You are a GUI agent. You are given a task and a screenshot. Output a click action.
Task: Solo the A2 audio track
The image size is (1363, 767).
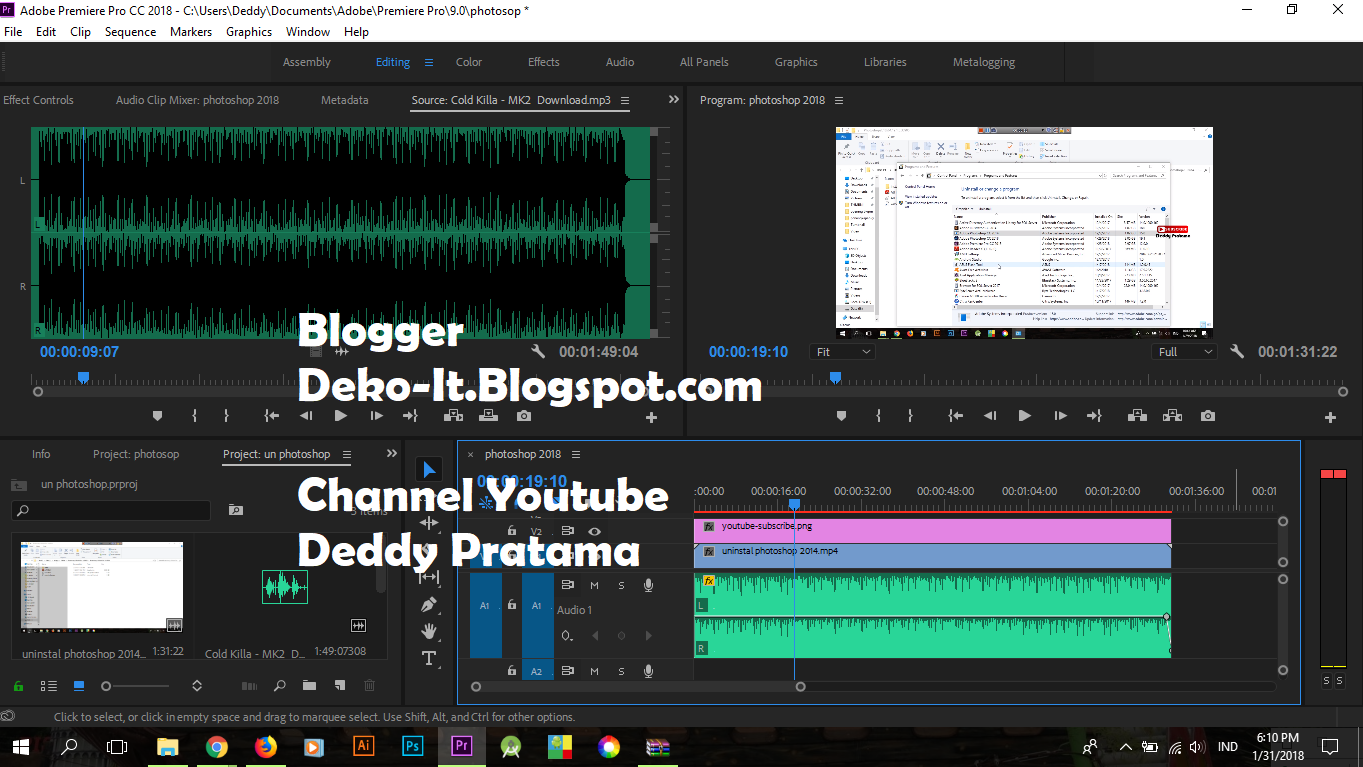click(x=621, y=671)
